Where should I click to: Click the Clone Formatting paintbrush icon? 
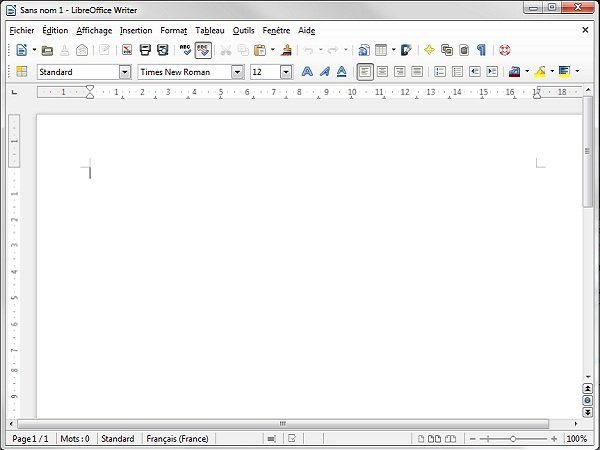287,49
